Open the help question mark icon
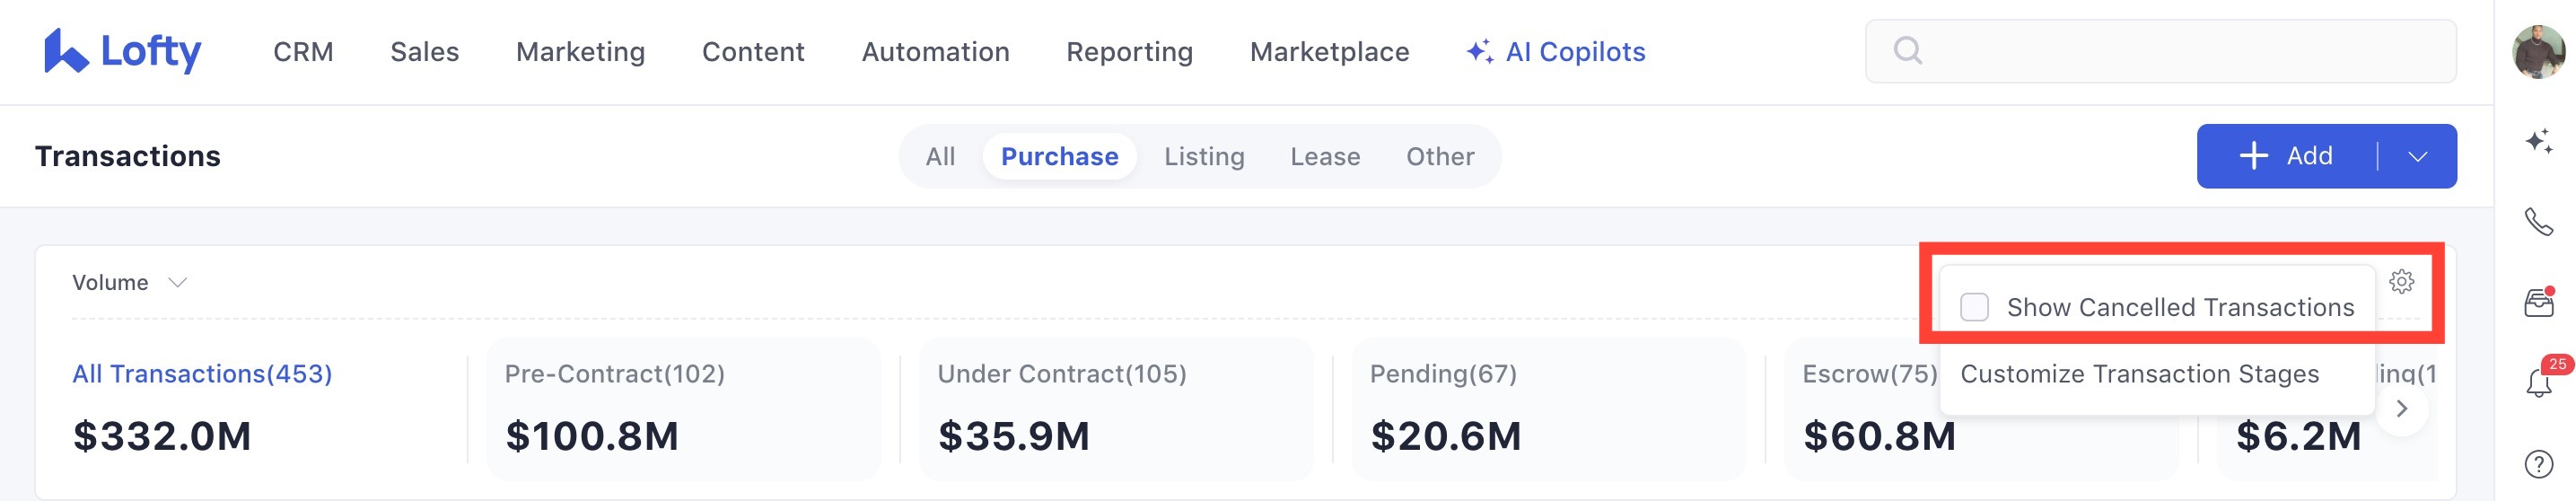The height and width of the screenshot is (501, 2576). [x=2538, y=464]
